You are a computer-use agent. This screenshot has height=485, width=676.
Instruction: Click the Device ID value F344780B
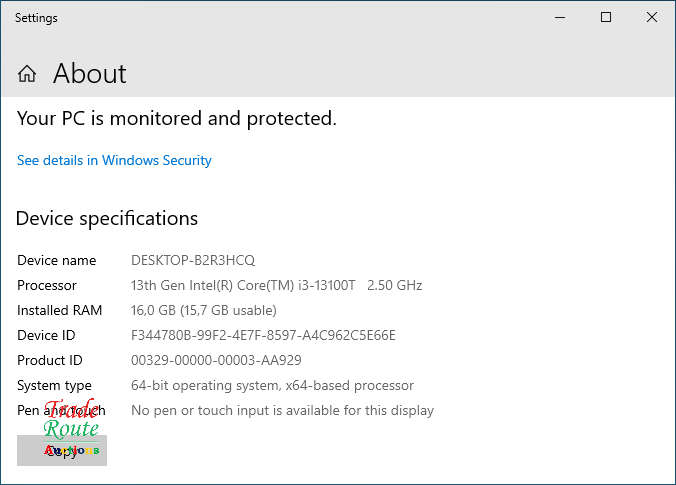click(263, 335)
